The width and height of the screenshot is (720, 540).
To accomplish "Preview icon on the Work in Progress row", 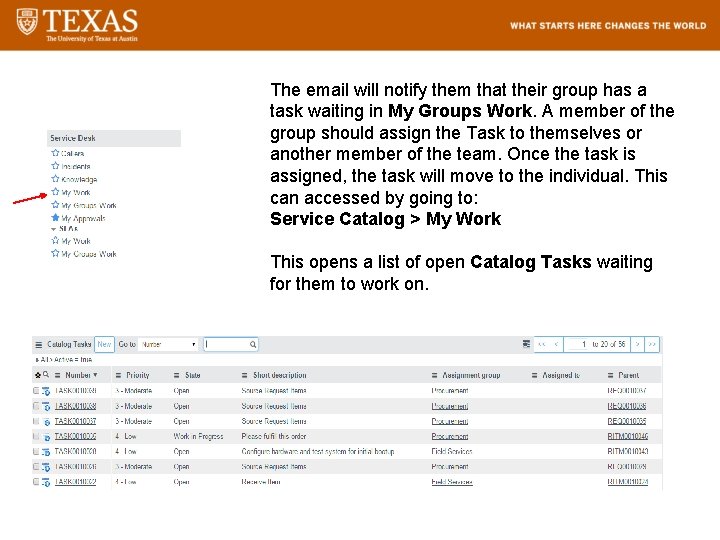I will pyautogui.click(x=46, y=437).
